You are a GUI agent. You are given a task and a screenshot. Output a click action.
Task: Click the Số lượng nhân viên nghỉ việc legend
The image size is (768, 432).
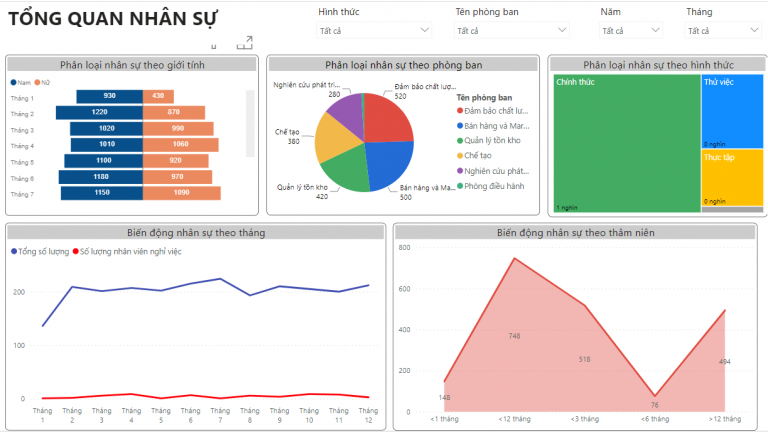pyautogui.click(x=127, y=252)
